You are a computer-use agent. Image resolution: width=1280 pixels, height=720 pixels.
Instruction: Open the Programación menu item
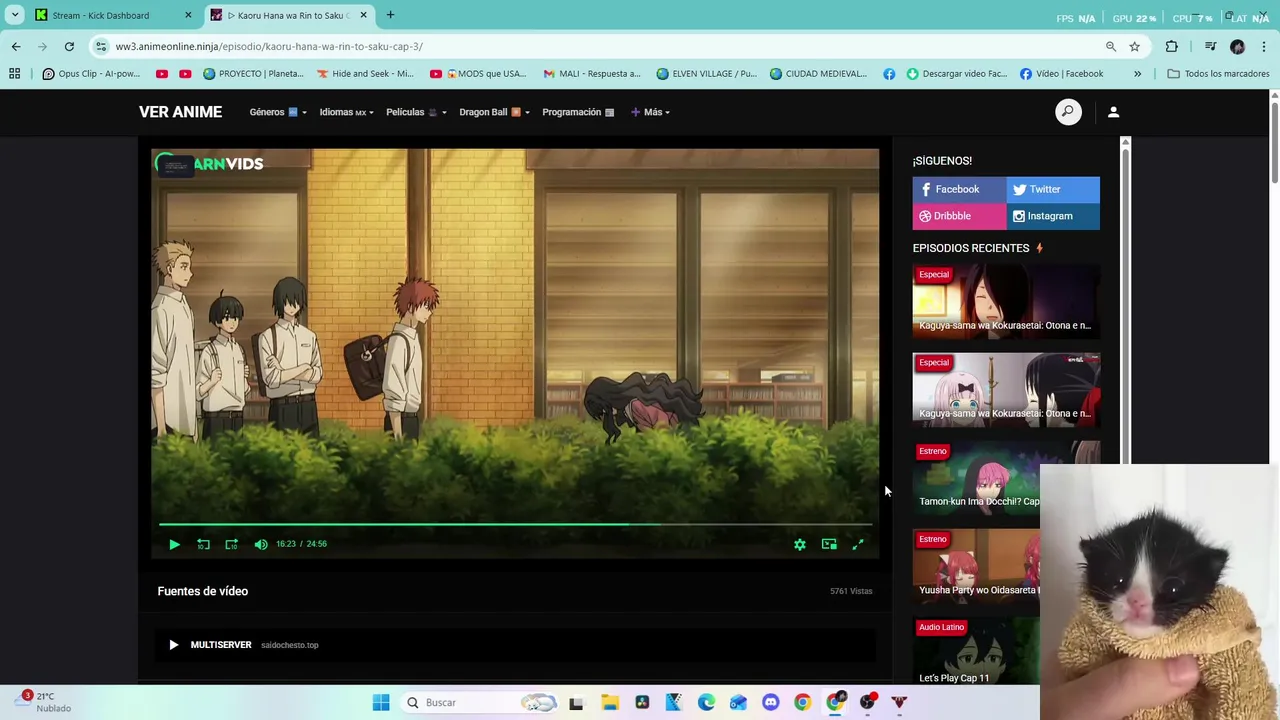[x=578, y=112]
